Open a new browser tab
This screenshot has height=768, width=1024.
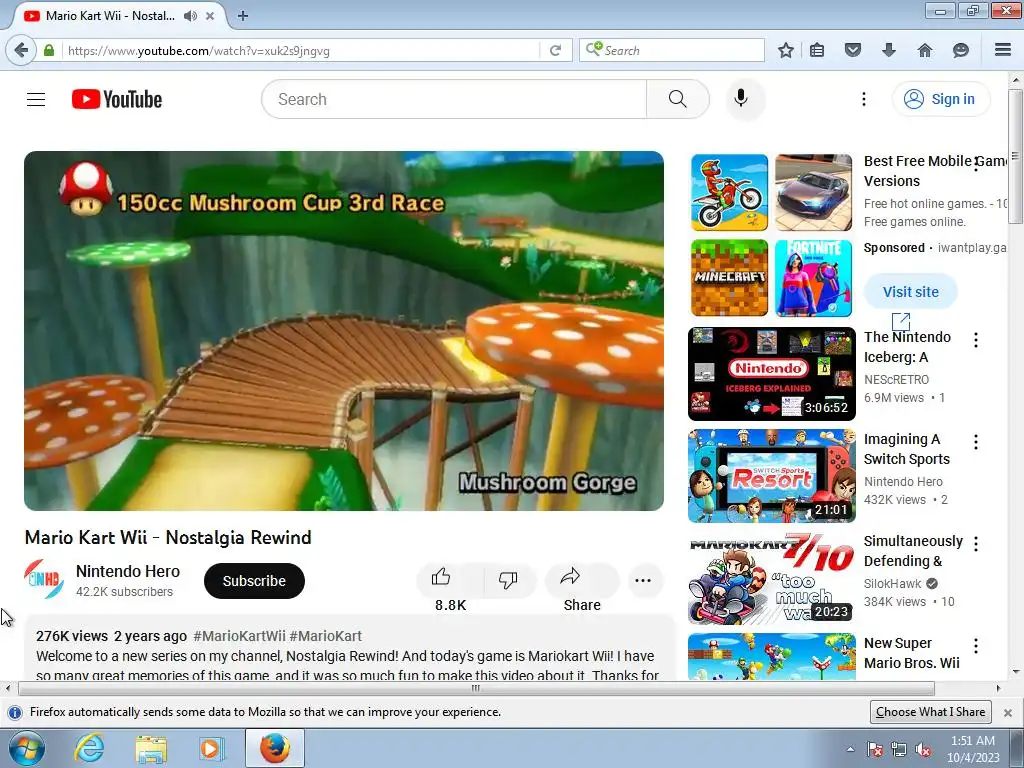[x=243, y=16]
